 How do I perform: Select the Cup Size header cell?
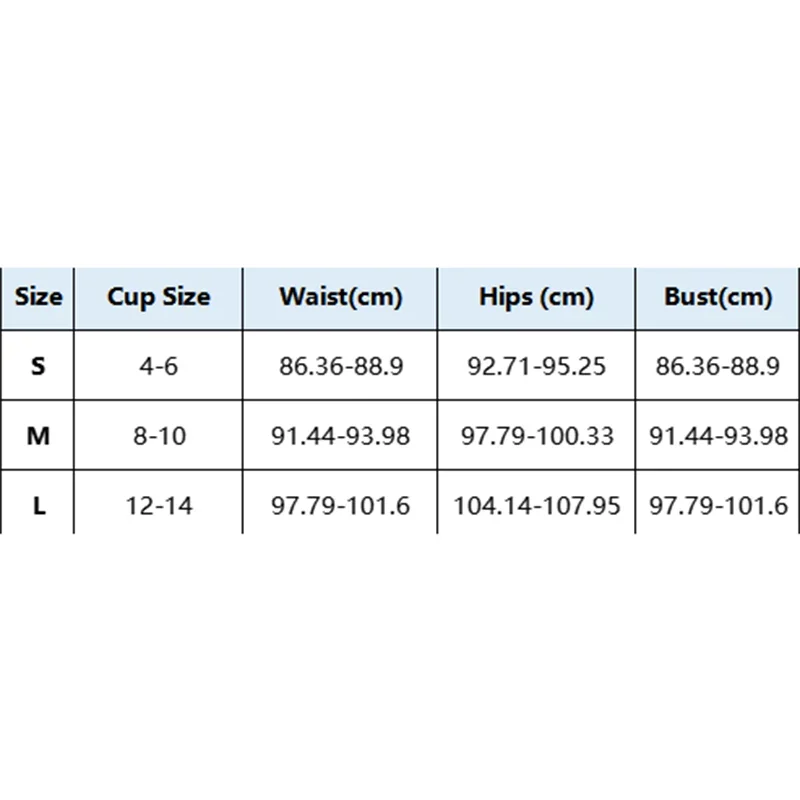coord(159,297)
